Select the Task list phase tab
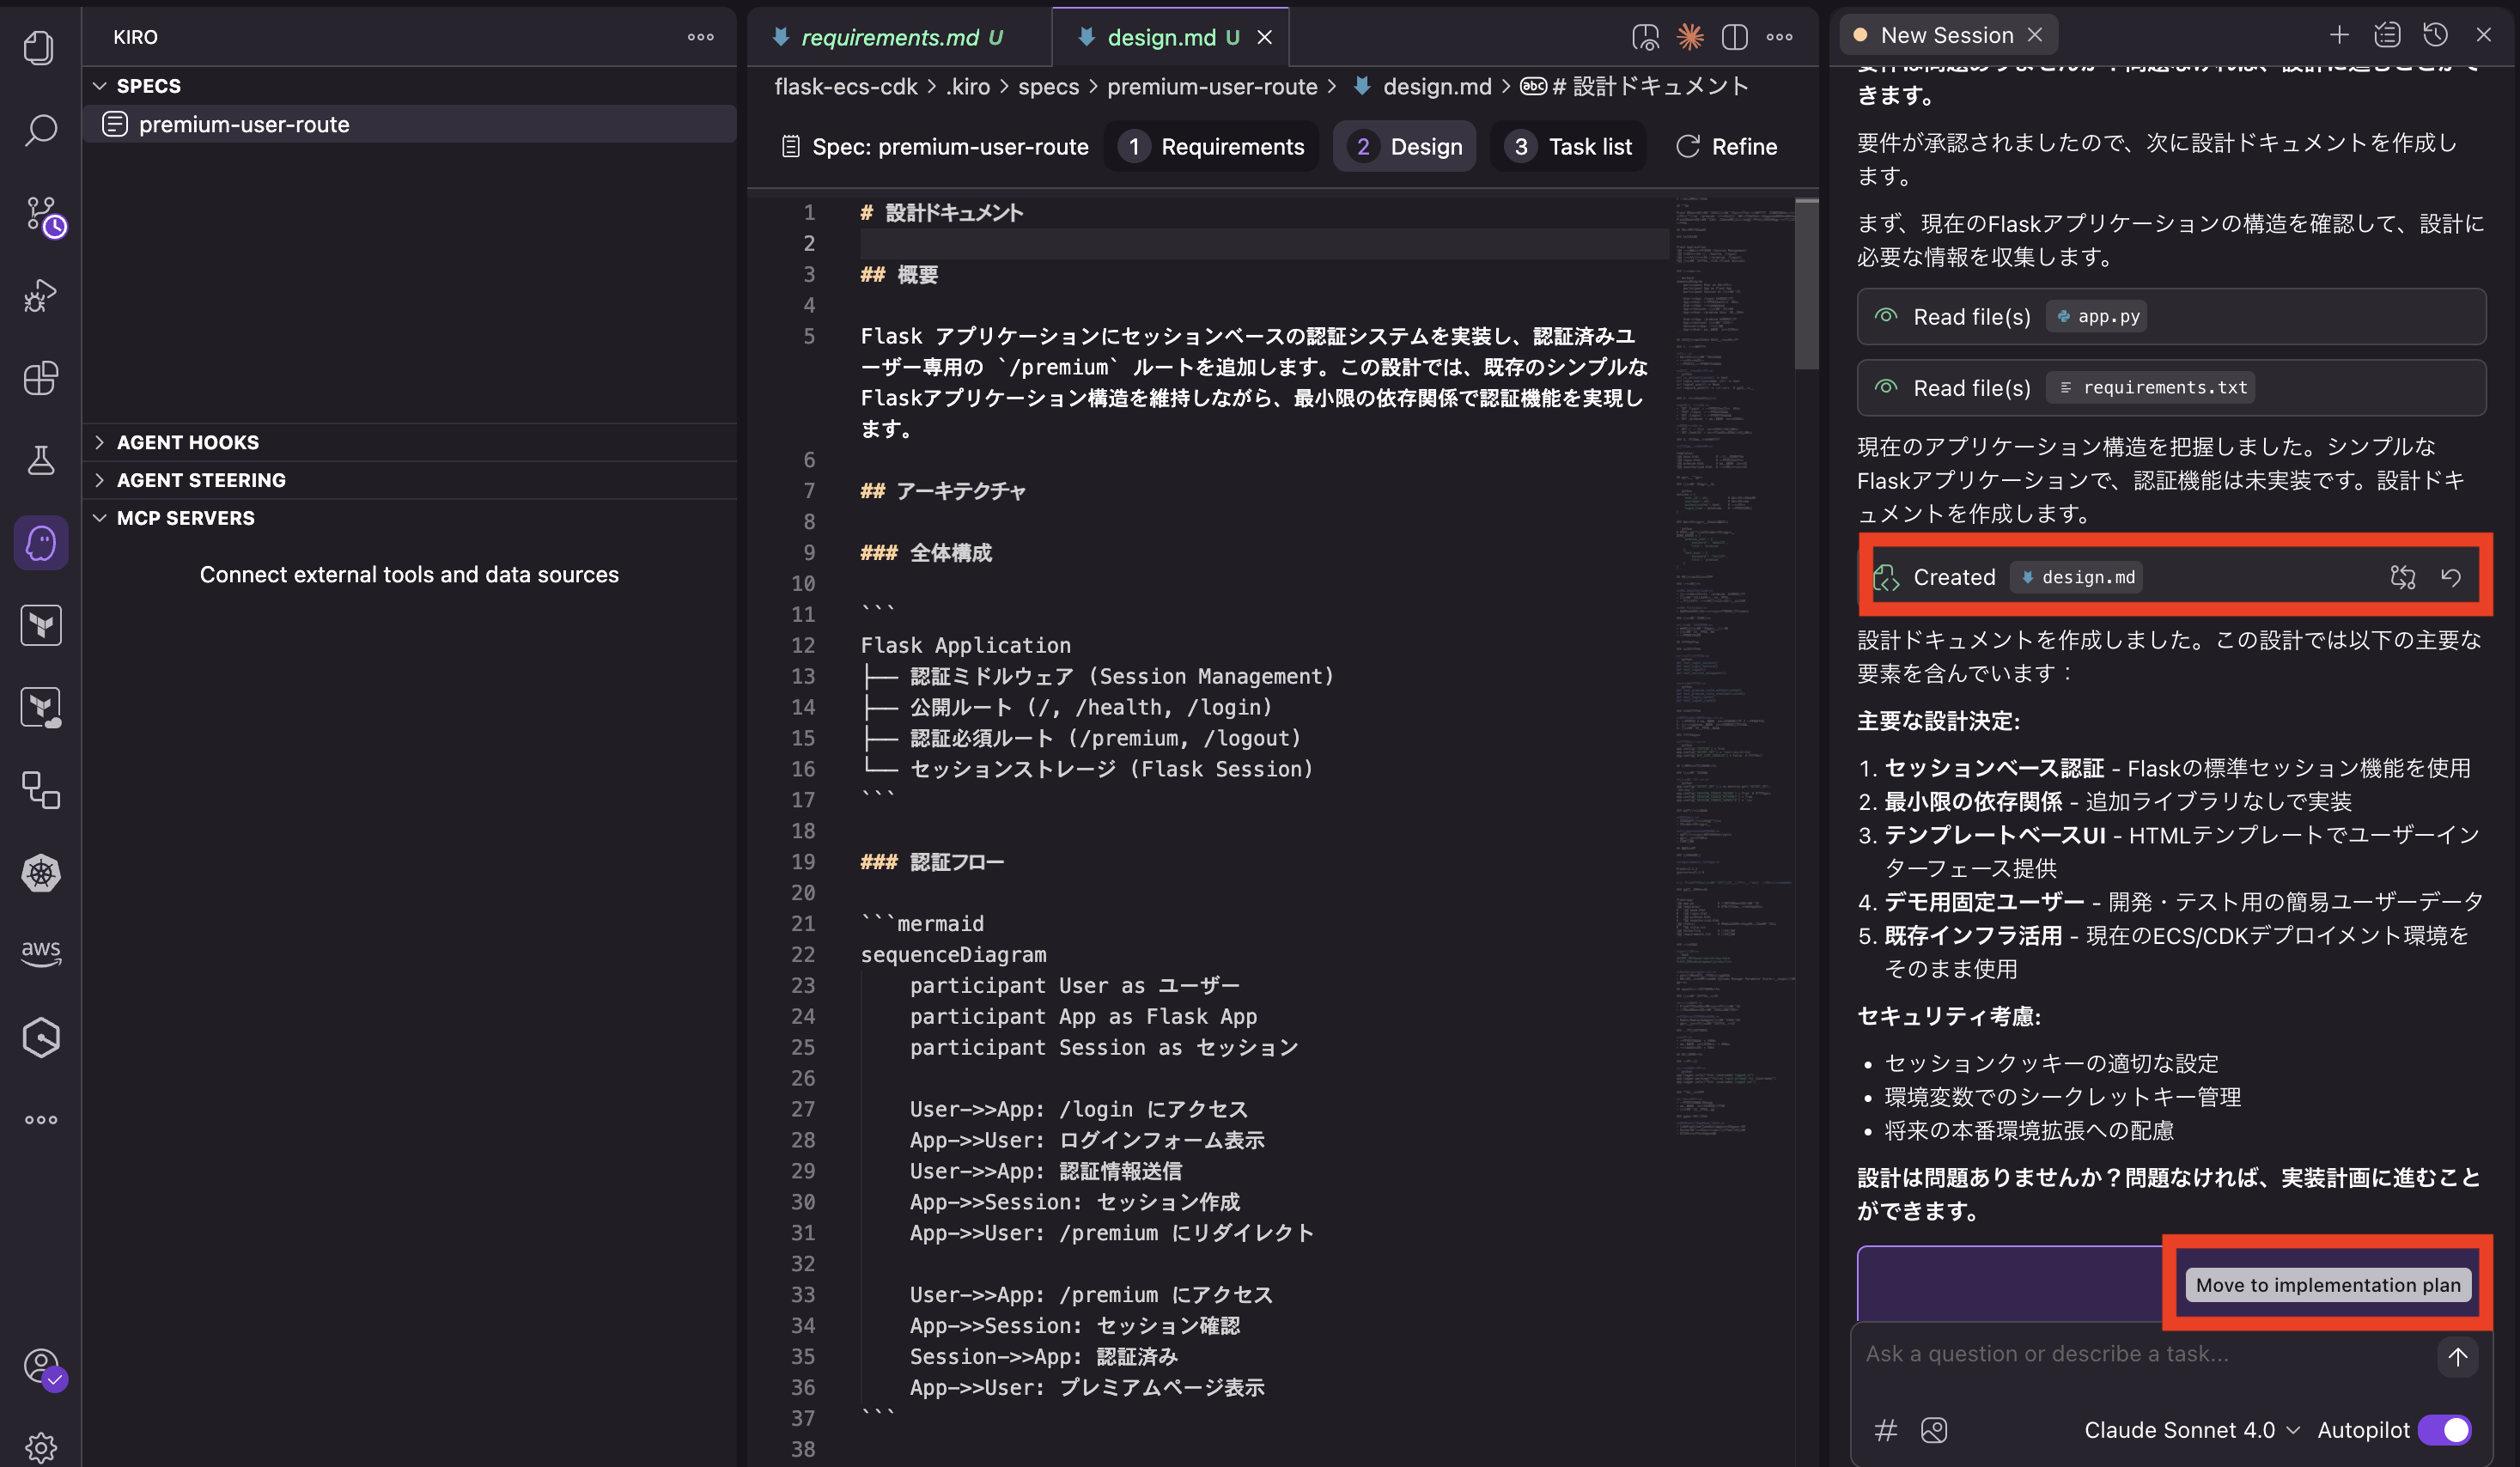2520x1467 pixels. coord(1570,146)
